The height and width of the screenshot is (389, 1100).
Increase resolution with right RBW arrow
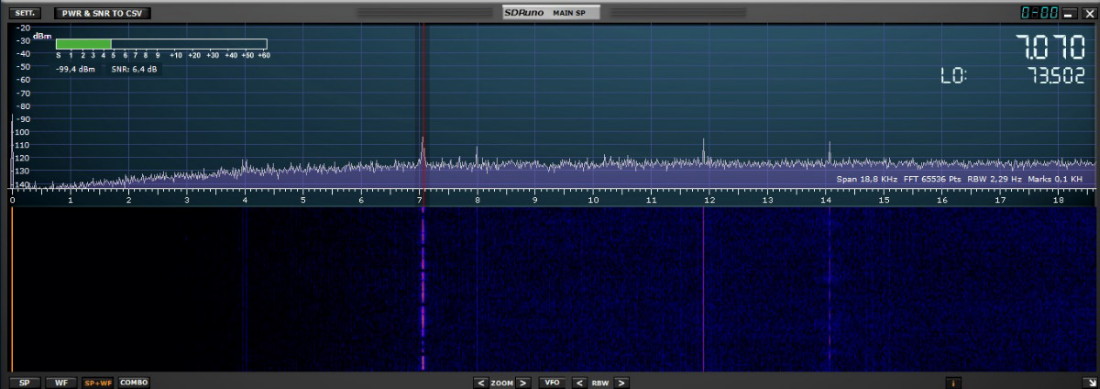click(622, 383)
